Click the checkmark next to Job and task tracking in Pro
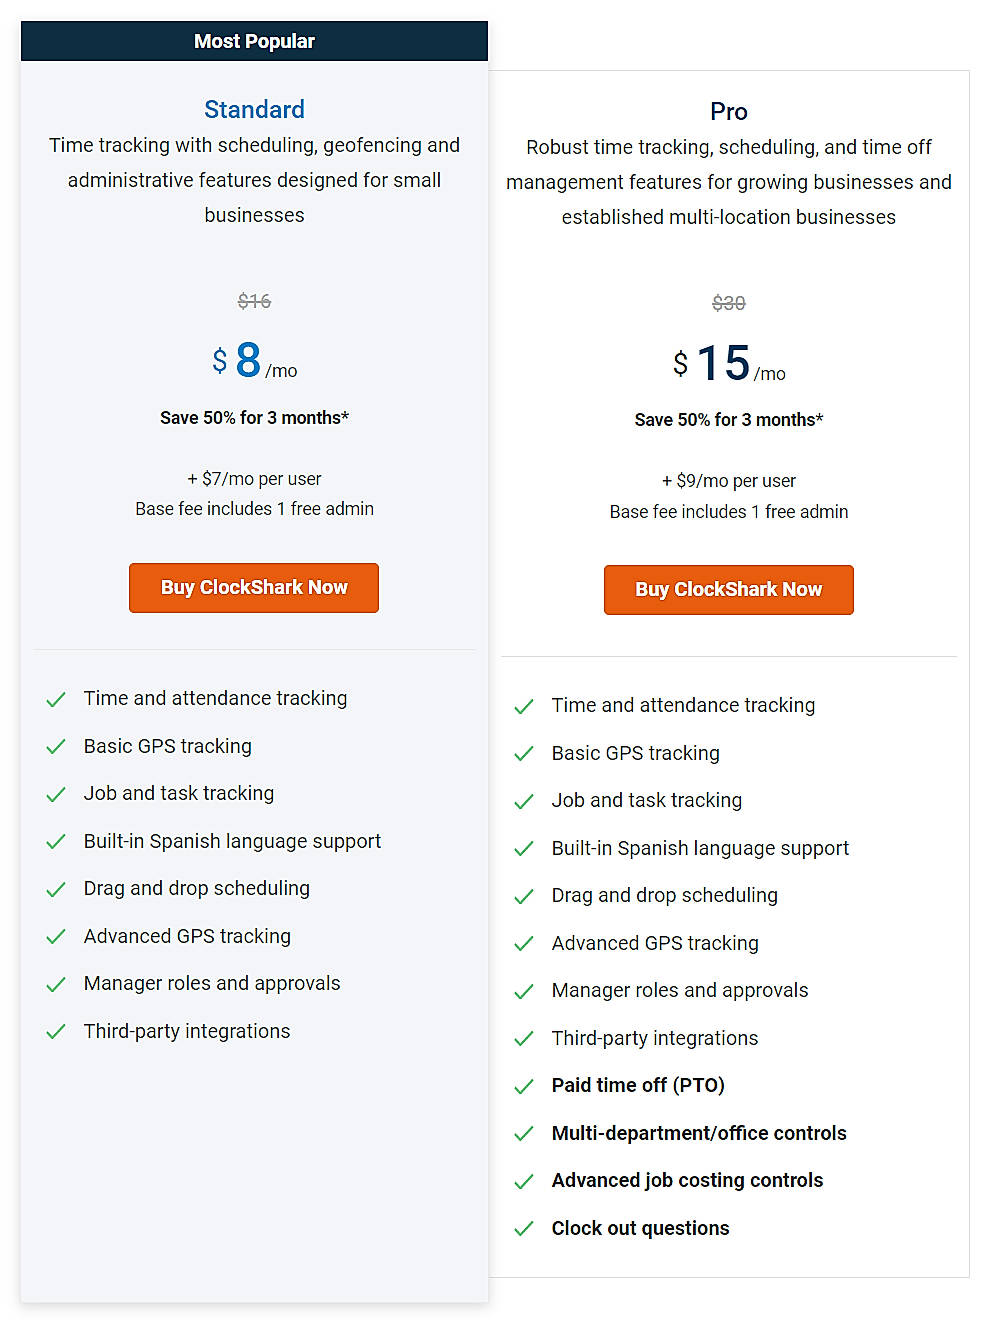Viewport: 987px width, 1329px height. [524, 800]
